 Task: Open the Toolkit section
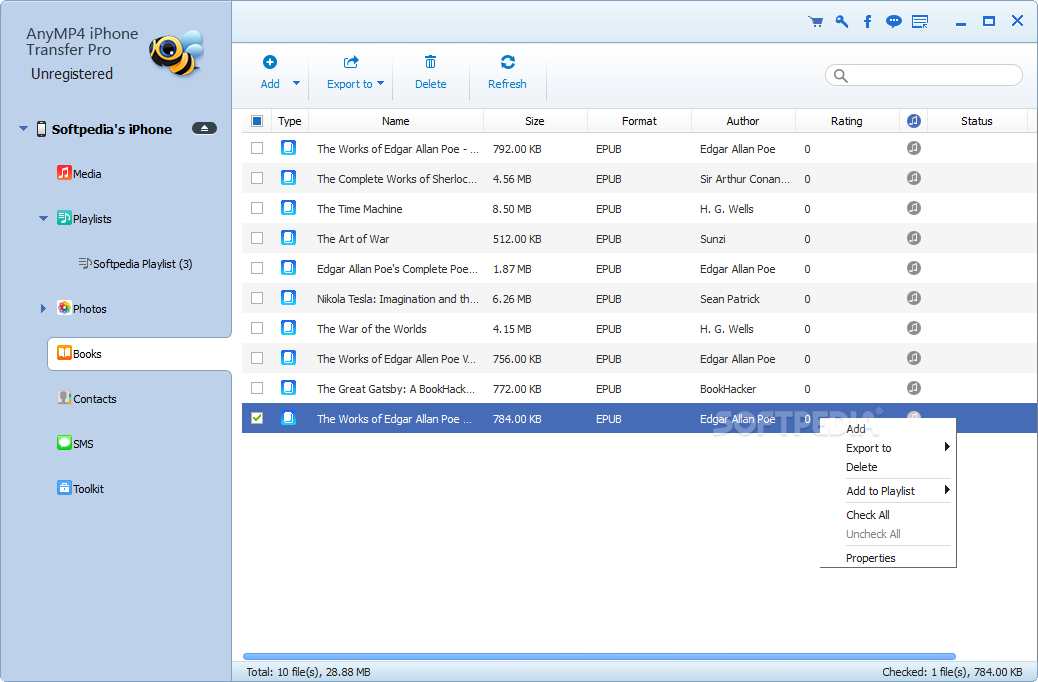pyautogui.click(x=81, y=489)
